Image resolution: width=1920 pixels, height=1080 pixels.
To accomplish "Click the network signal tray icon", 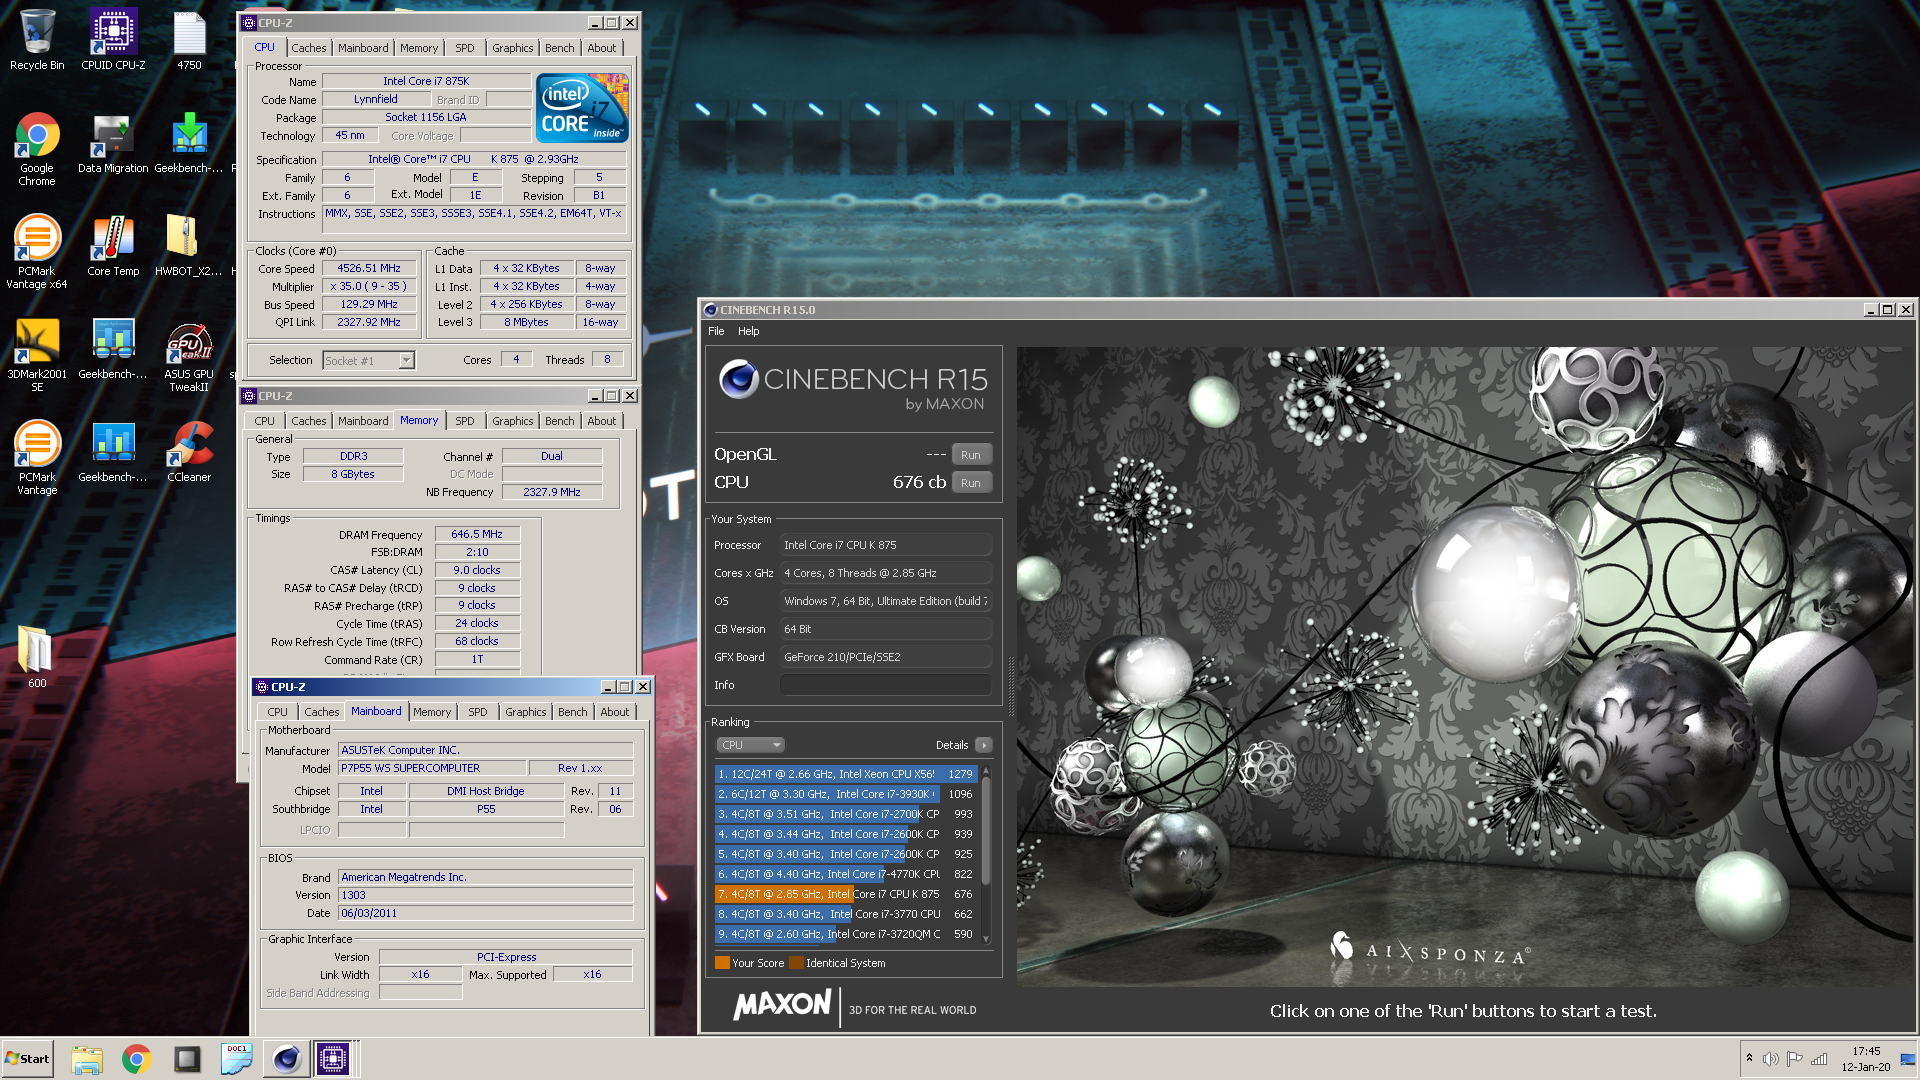I will (x=1819, y=1059).
